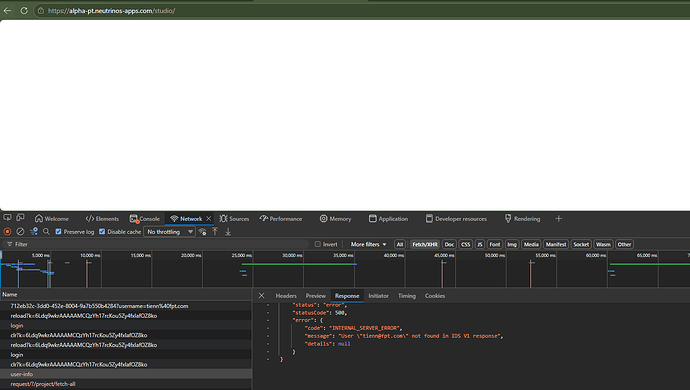Uncheck Preserve log
This screenshot has width=690, height=390.
[x=59, y=232]
